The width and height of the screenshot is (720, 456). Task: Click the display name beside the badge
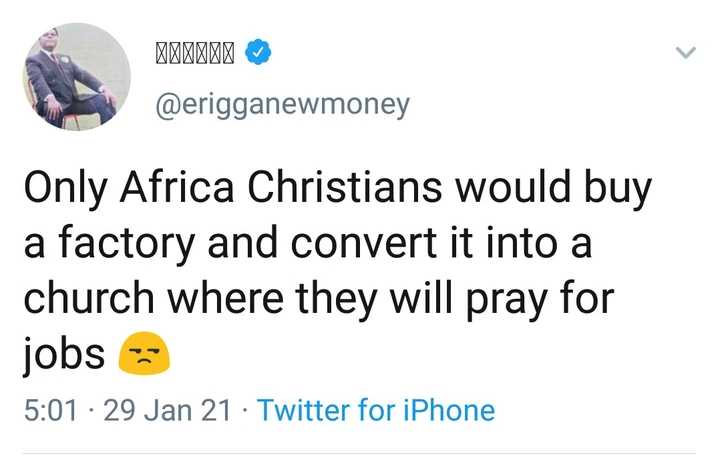195,50
